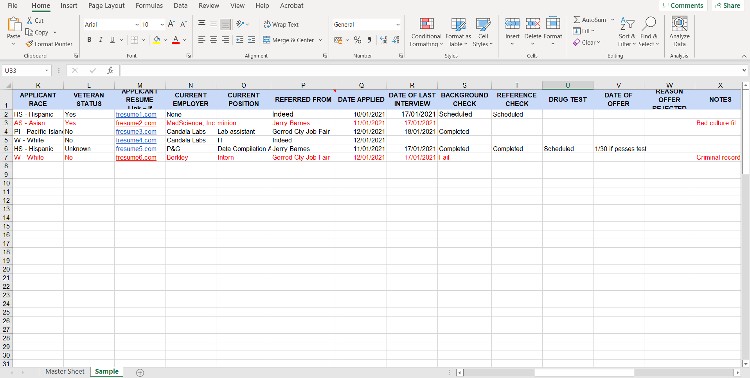Click the Accounting Number Format icon
Image resolution: width=750 pixels, height=378 pixels.
click(x=338, y=40)
